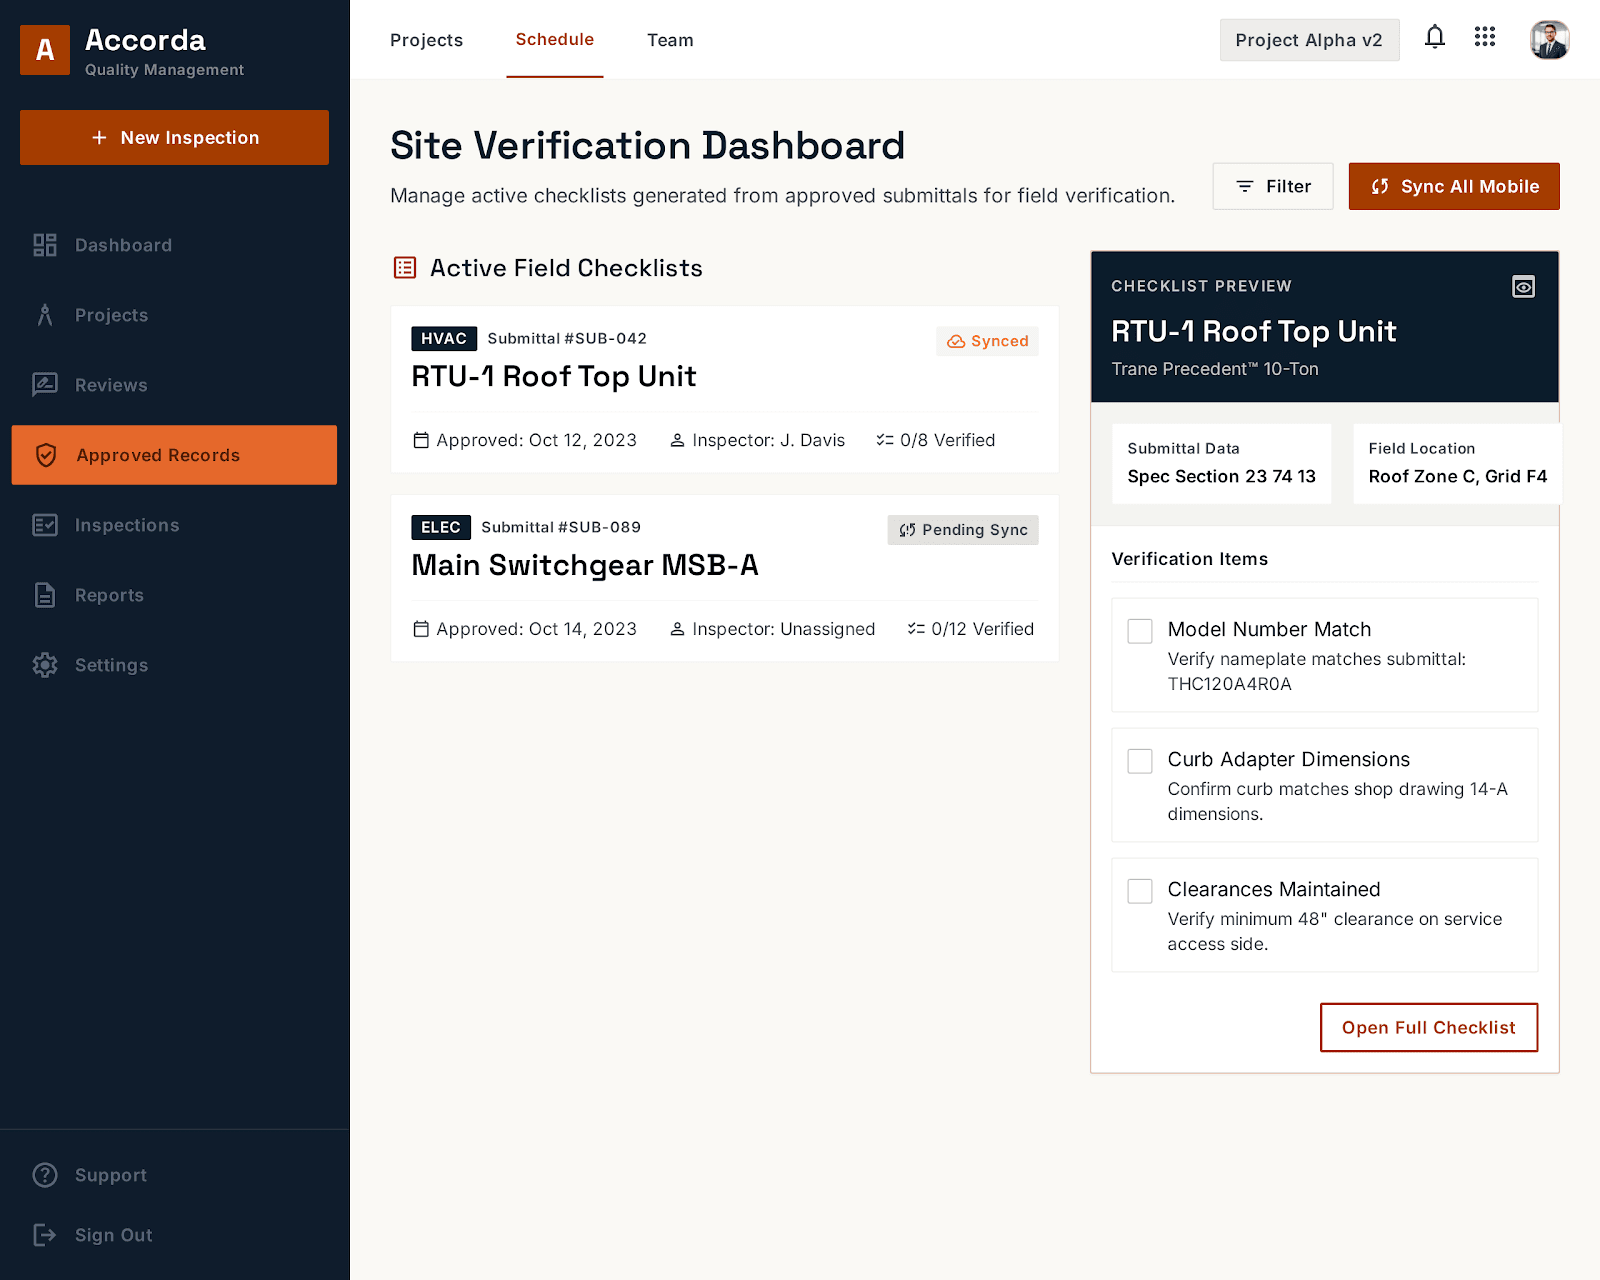
Task: Click Approved: Oct 12, 2023 date
Action: 525,440
